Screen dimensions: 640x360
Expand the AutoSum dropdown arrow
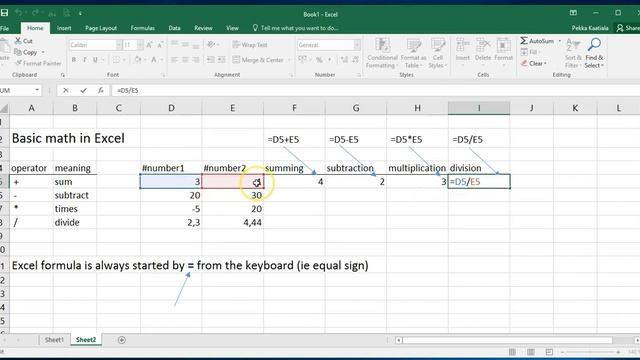(x=560, y=41)
